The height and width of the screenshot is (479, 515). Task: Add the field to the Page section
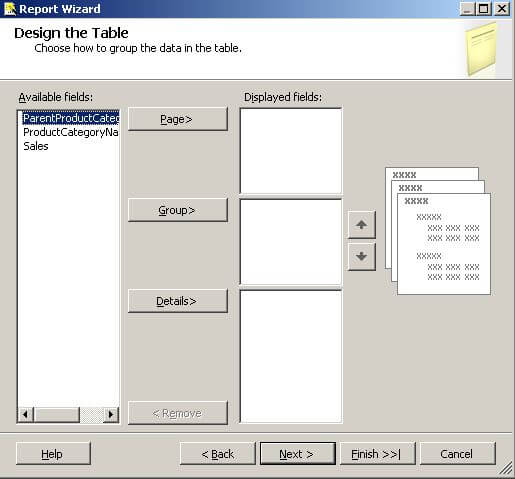[x=178, y=119]
